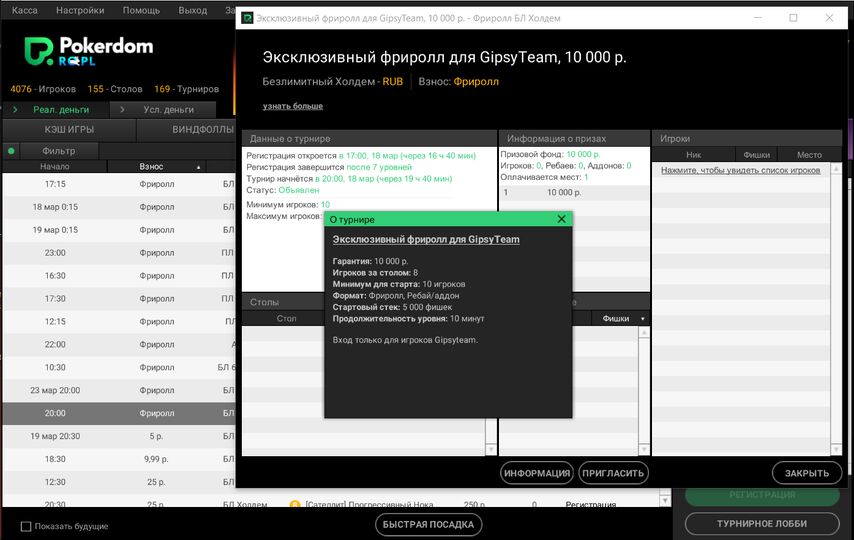Click the ИНФОРМАЦИЯ button
Image resolution: width=854 pixels, height=540 pixels.
[537, 473]
